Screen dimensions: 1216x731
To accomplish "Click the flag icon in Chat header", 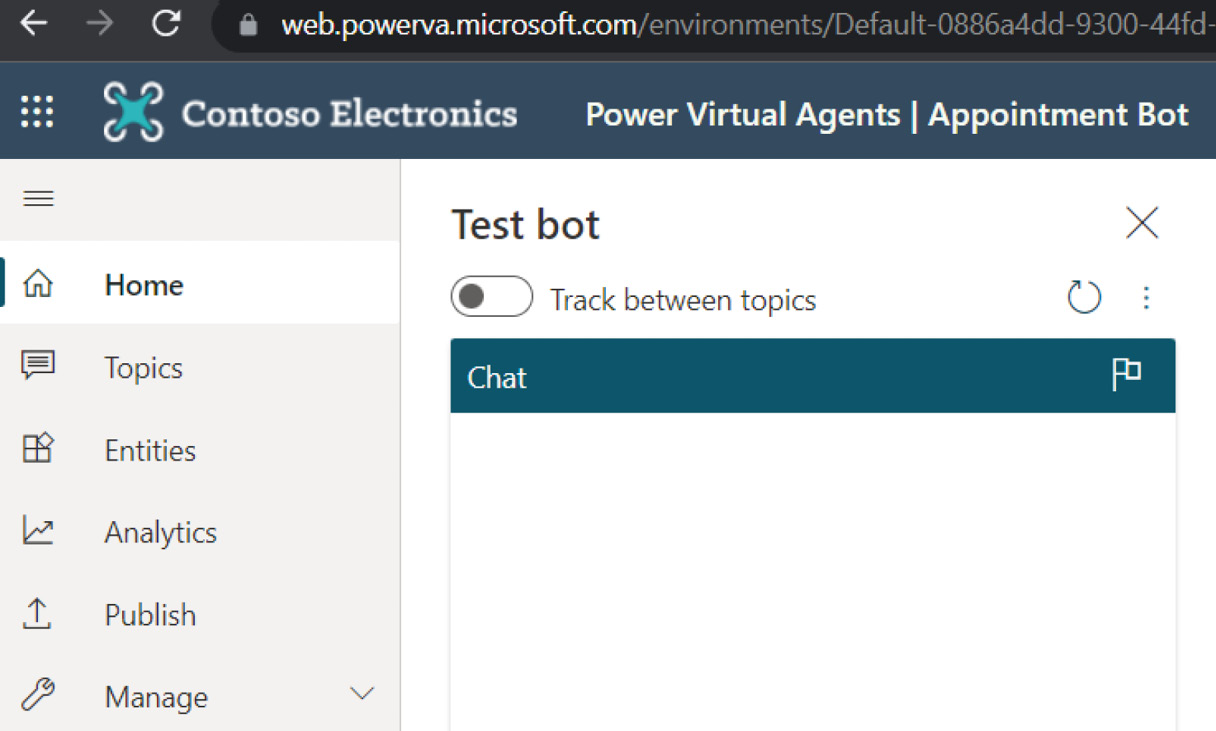I will 1127,374.
